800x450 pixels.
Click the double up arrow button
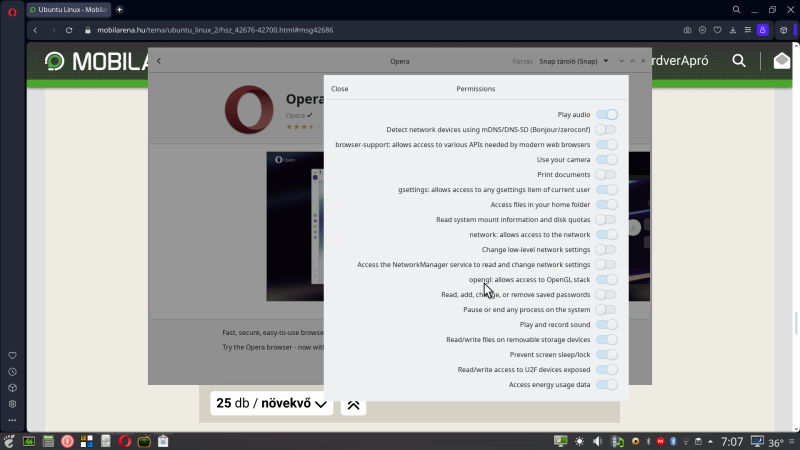[x=353, y=405]
